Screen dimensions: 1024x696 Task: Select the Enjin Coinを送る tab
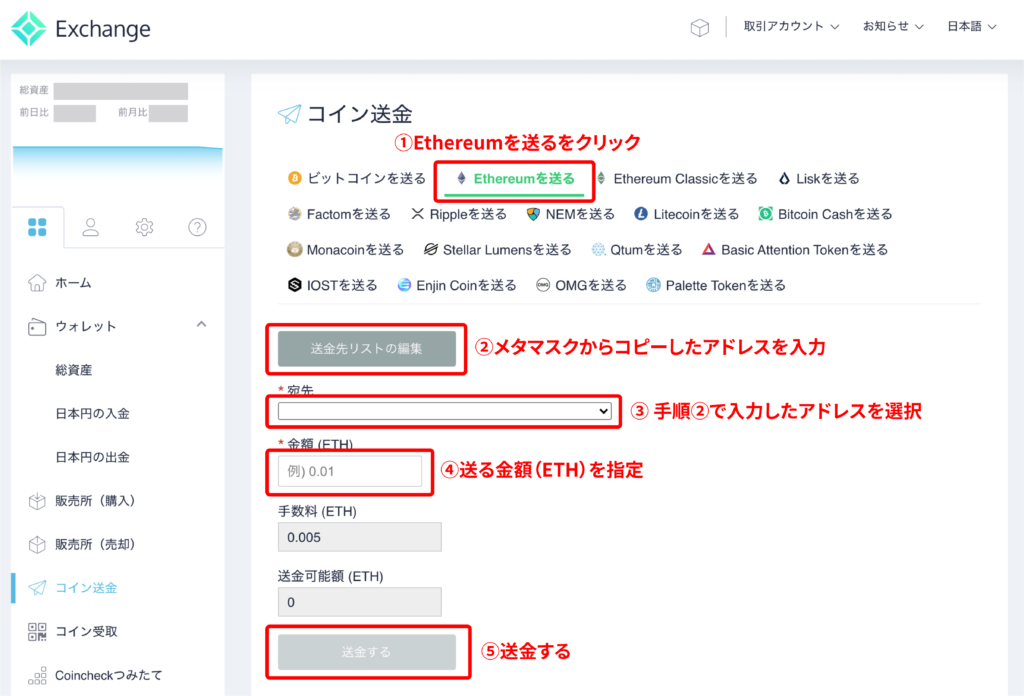(457, 285)
